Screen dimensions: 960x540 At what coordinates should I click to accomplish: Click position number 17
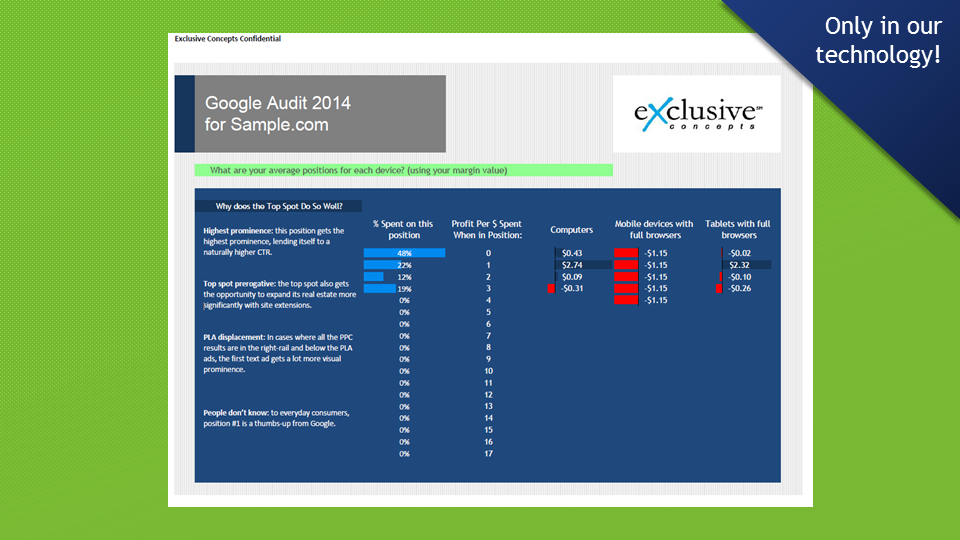(x=488, y=454)
